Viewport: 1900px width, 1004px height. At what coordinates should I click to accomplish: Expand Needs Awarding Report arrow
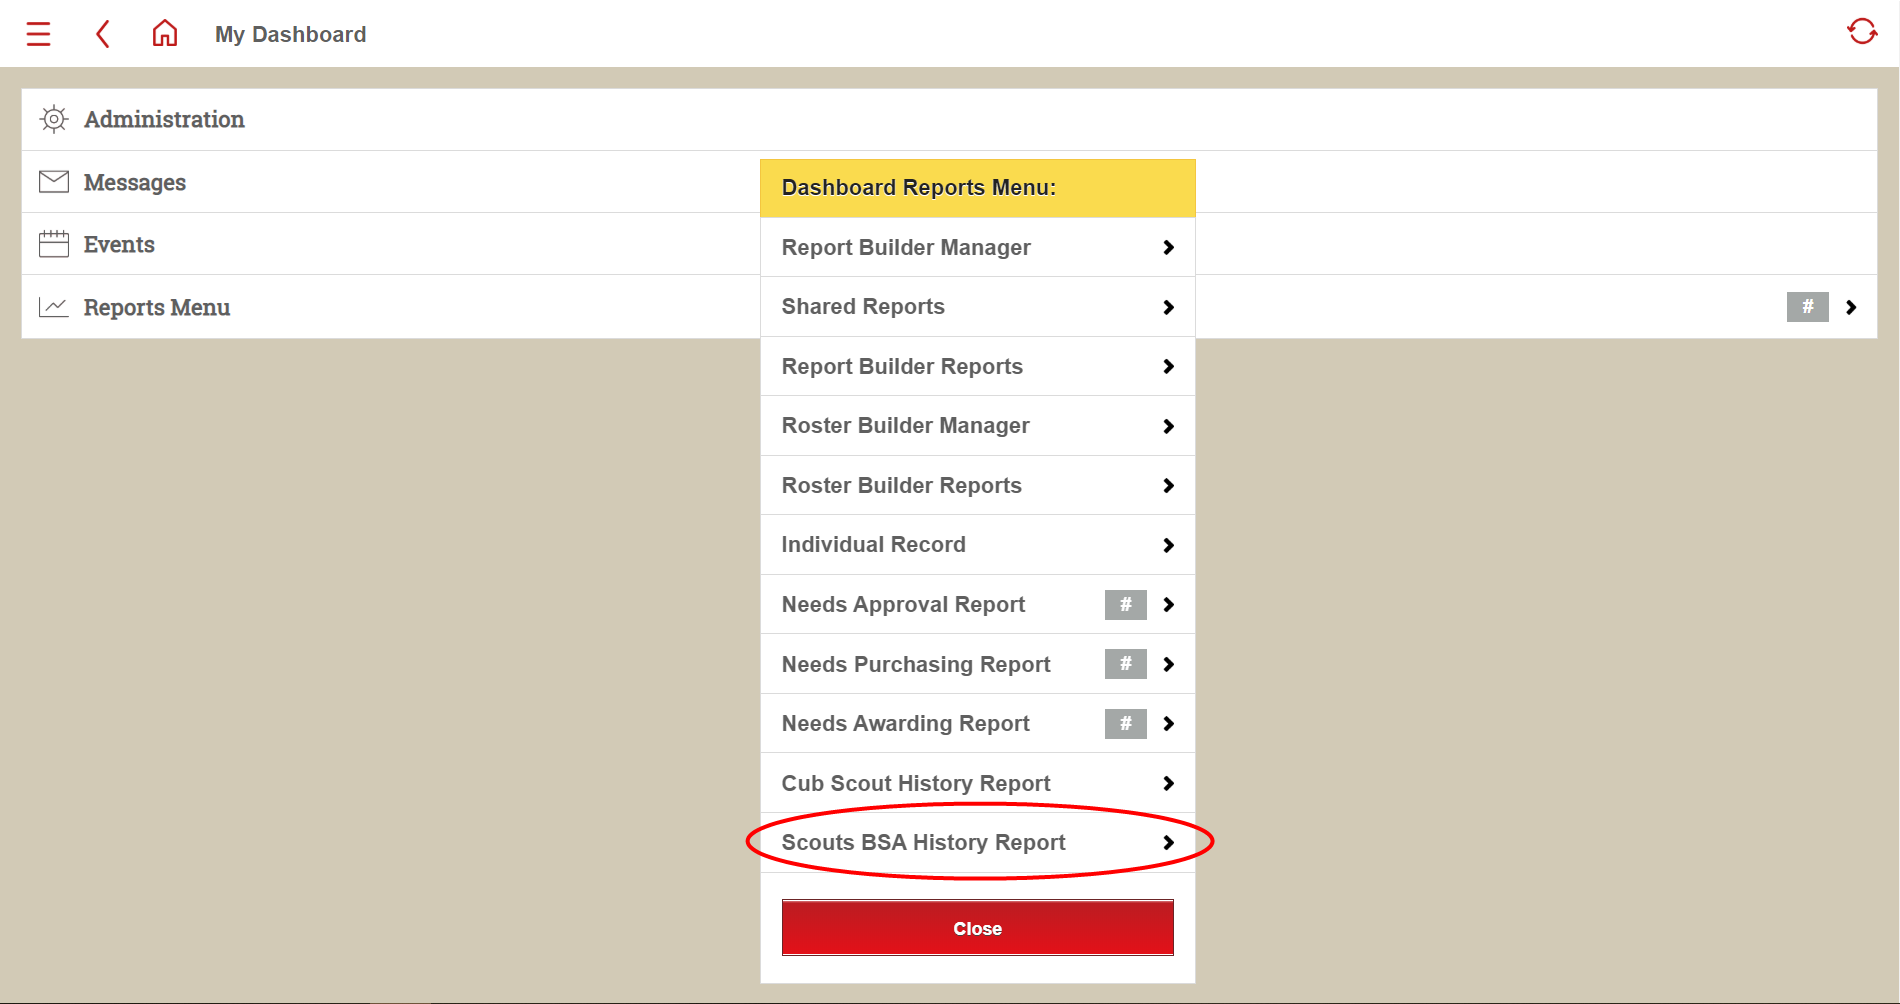click(x=1168, y=723)
